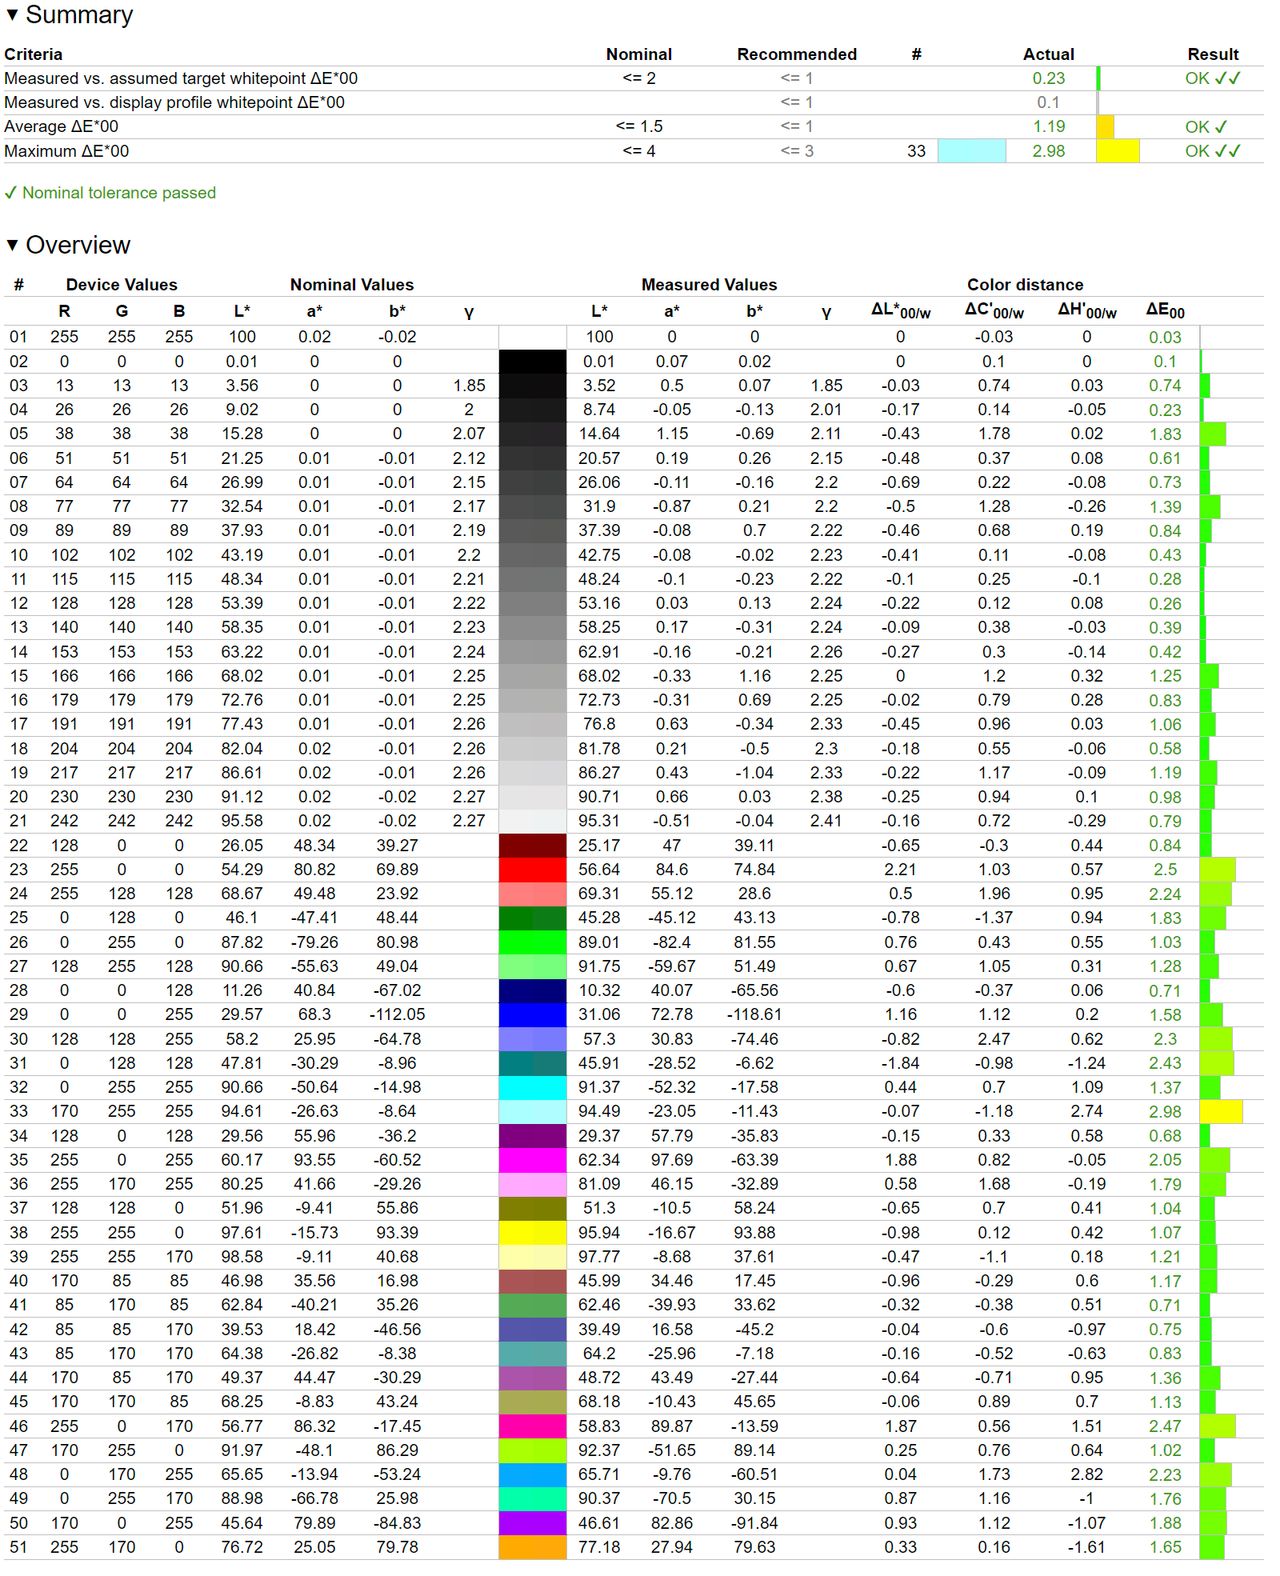1280x1576 pixels.
Task: Click 'Nominal tolerance passed' text
Action: 119,193
